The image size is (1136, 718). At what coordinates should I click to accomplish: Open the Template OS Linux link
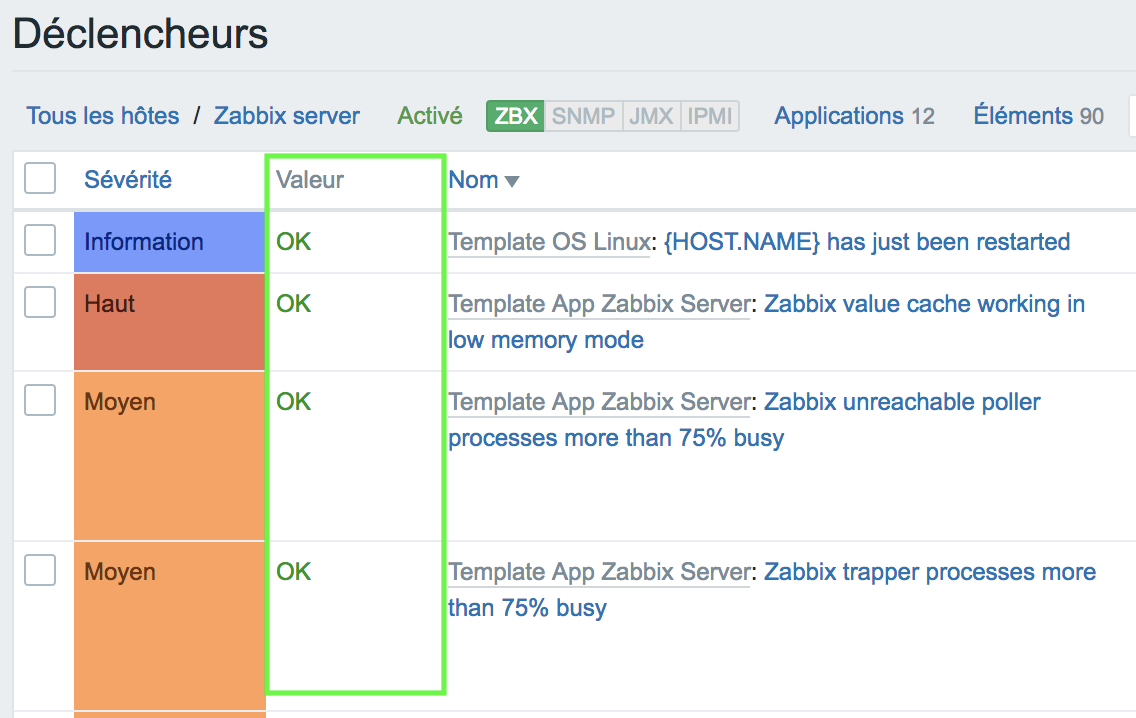pos(549,242)
